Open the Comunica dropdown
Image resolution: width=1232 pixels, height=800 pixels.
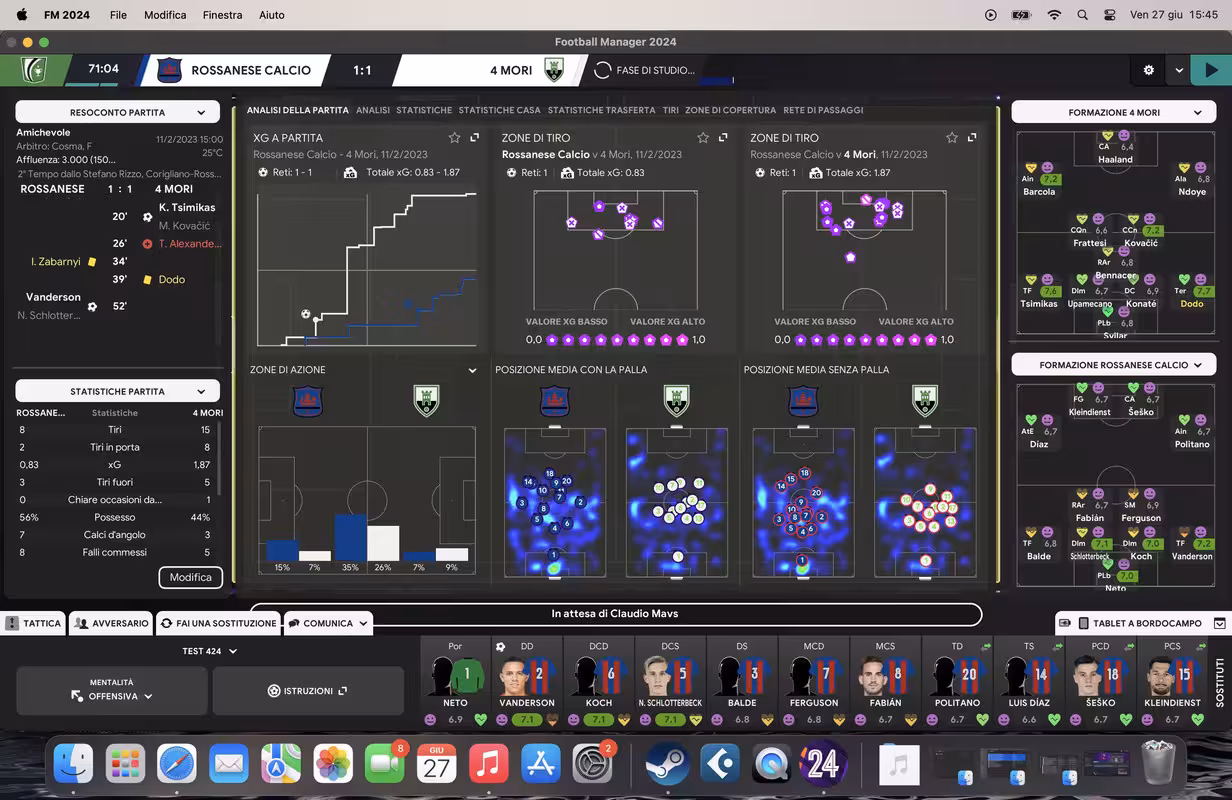pos(328,623)
